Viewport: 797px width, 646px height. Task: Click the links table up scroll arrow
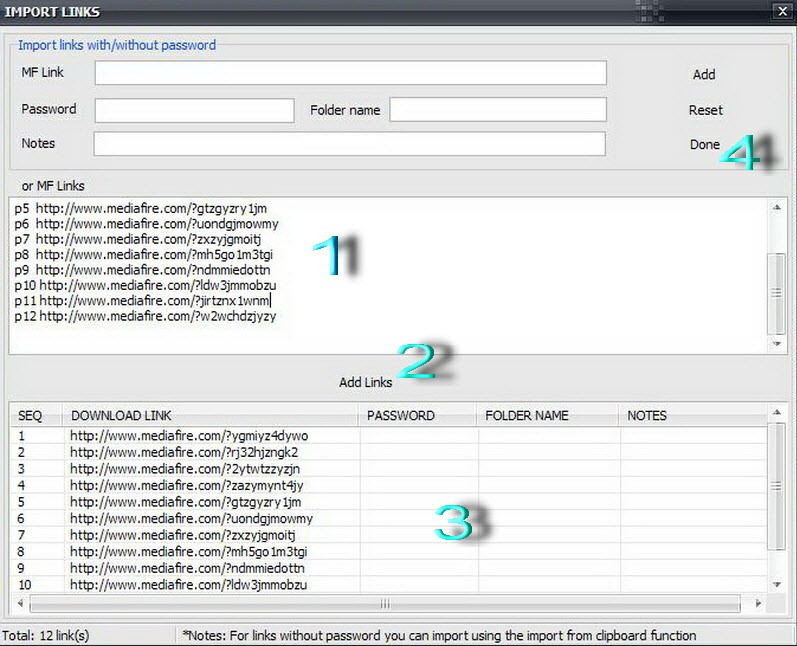coord(777,412)
